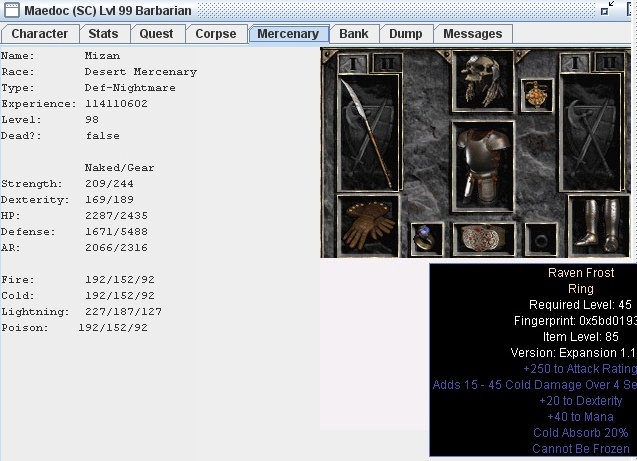Click 'Def-Nightmare' type value
637x461 pixels.
click(130, 88)
